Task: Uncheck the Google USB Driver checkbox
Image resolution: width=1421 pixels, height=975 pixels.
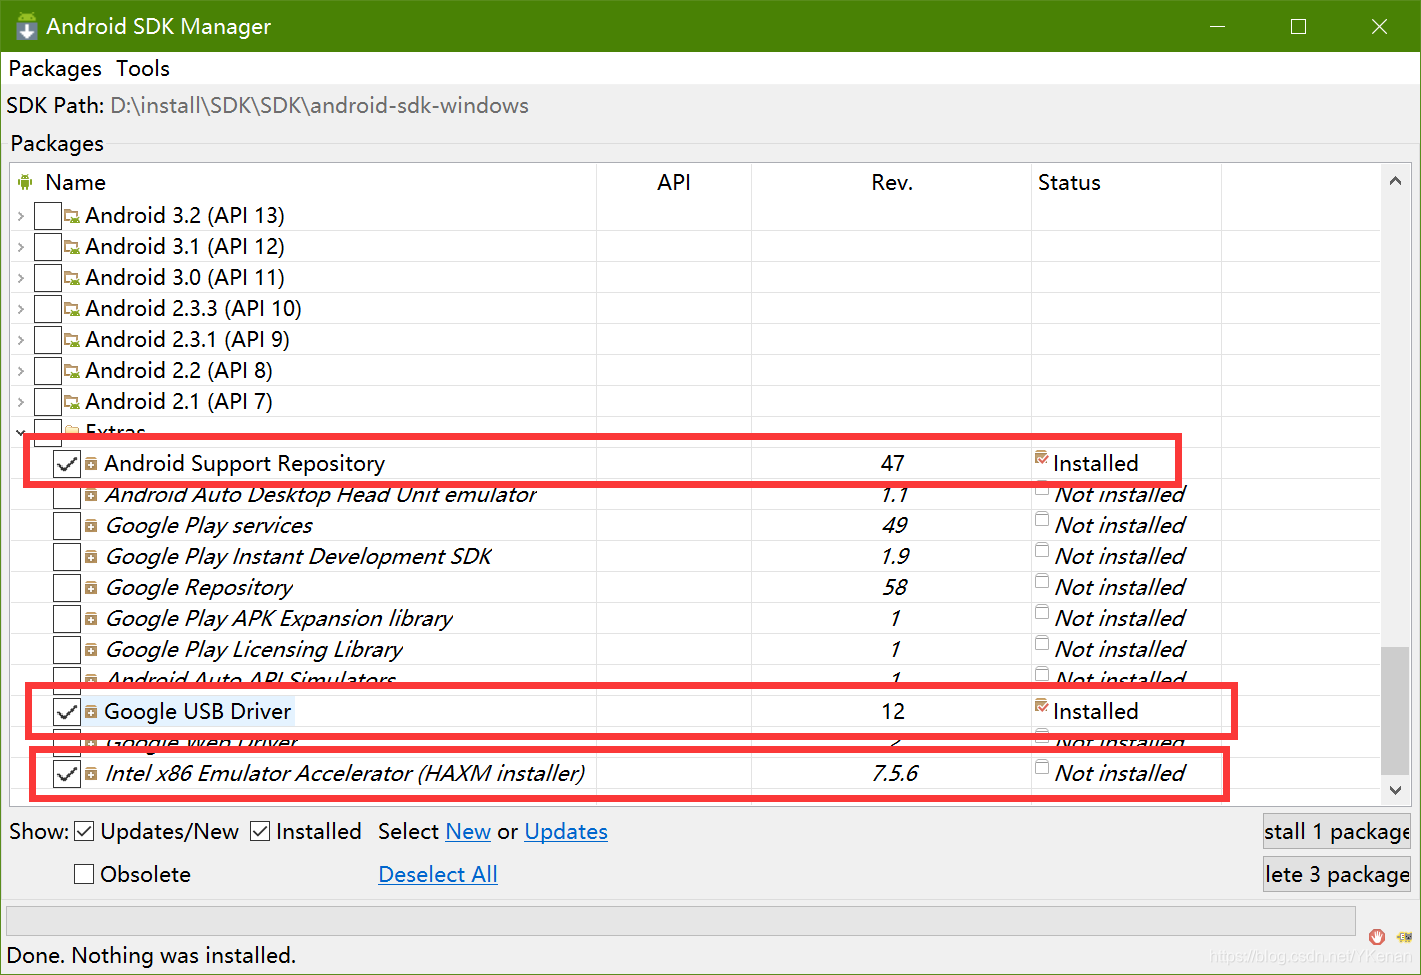Action: click(x=67, y=712)
